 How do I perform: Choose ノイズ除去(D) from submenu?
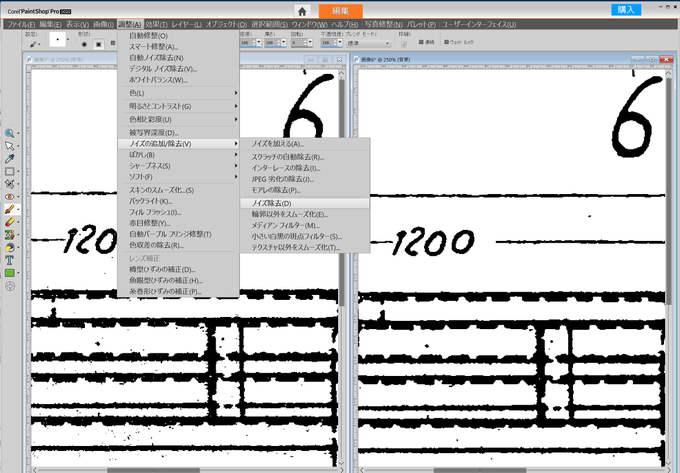click(305, 203)
